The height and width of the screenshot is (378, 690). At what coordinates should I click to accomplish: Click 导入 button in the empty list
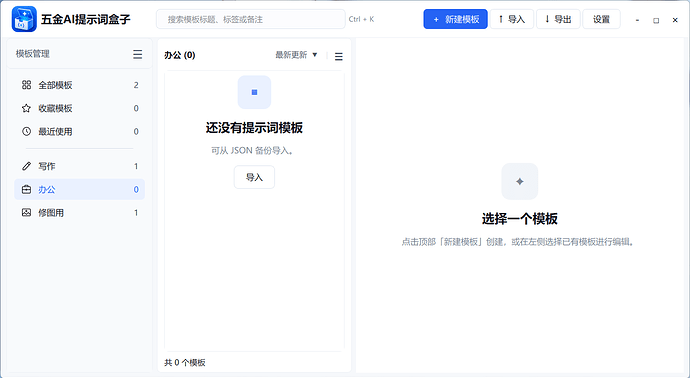(x=254, y=177)
